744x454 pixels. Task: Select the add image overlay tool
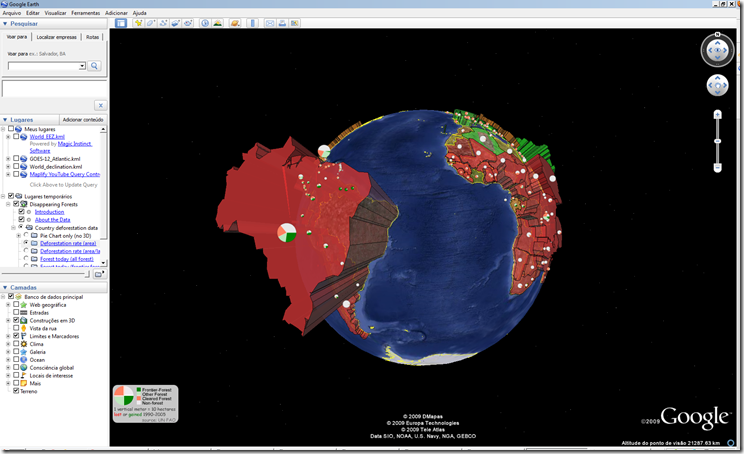pyautogui.click(x=176, y=23)
